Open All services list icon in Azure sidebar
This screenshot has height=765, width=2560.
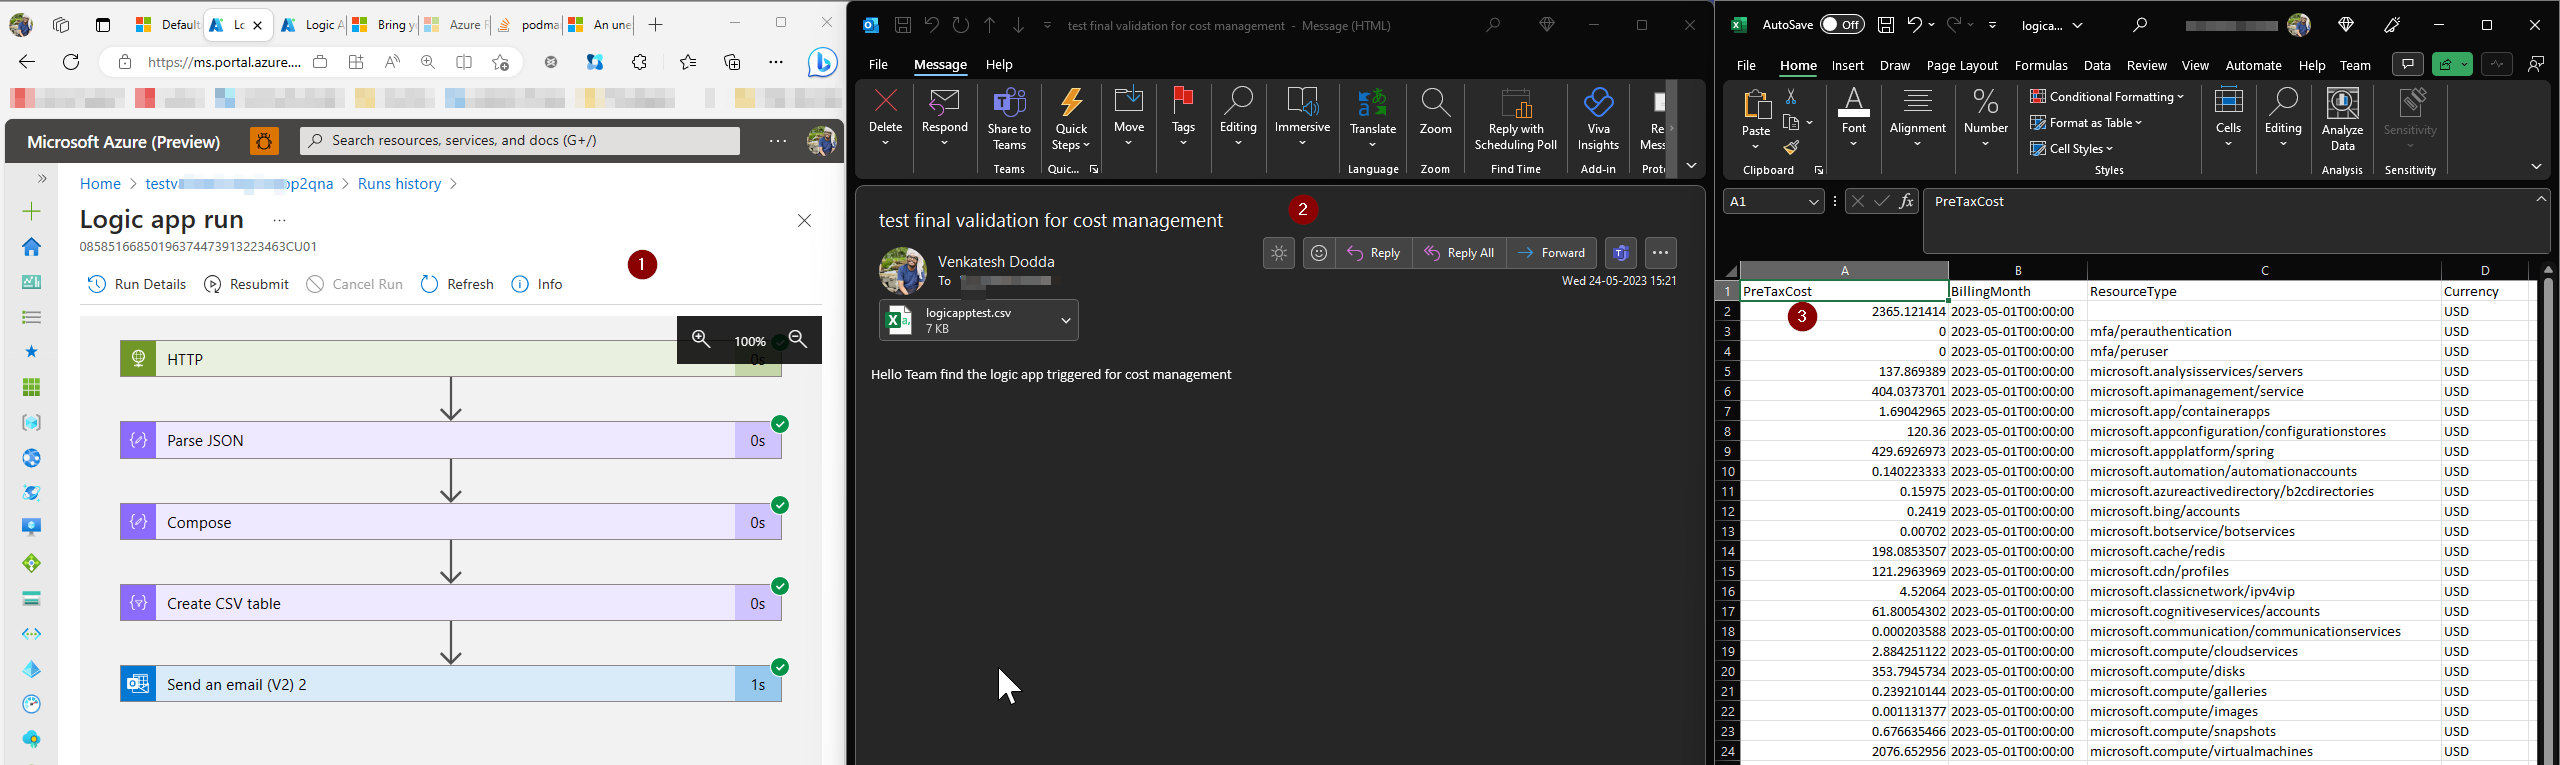[x=32, y=317]
